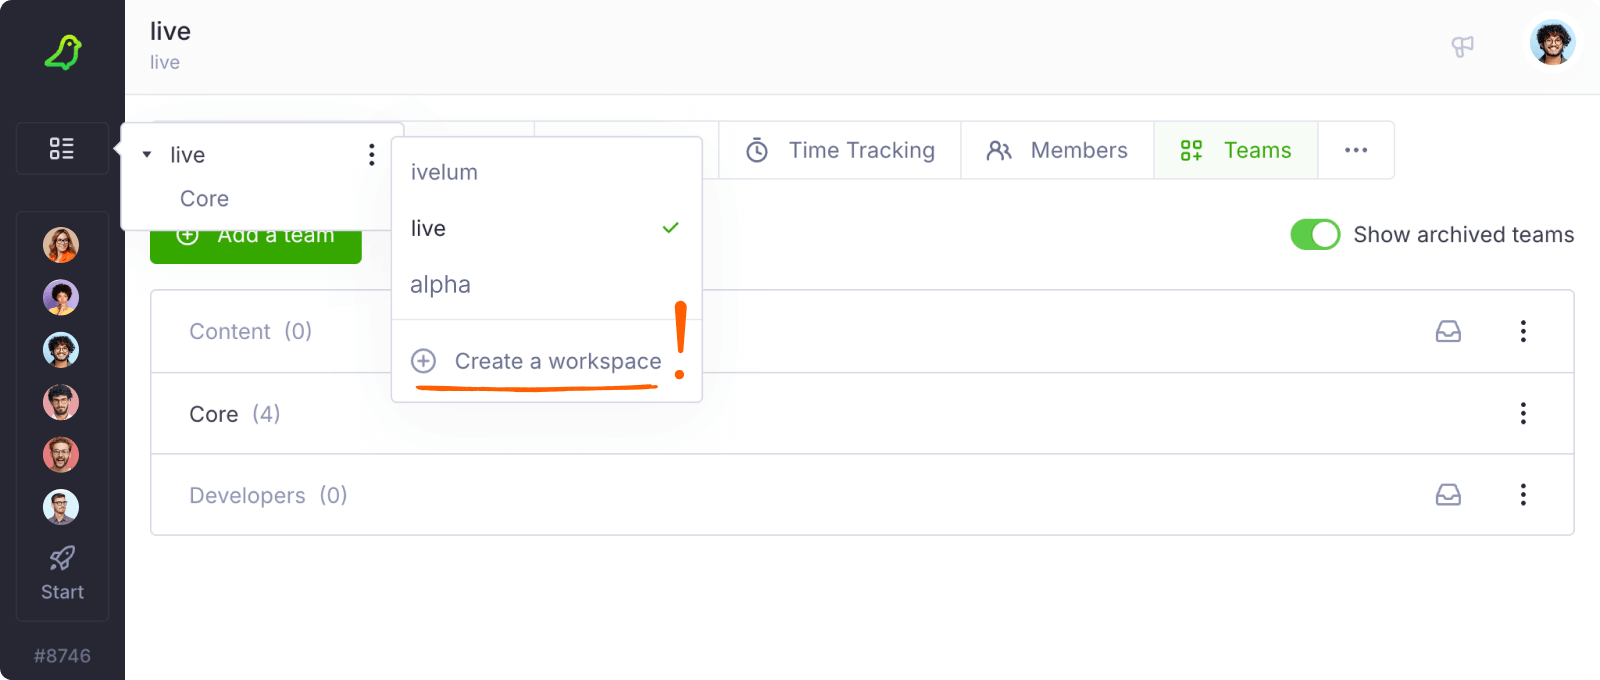The image size is (1600, 680).
Task: Collapse the live workspace tree arrow
Action: pyautogui.click(x=147, y=155)
